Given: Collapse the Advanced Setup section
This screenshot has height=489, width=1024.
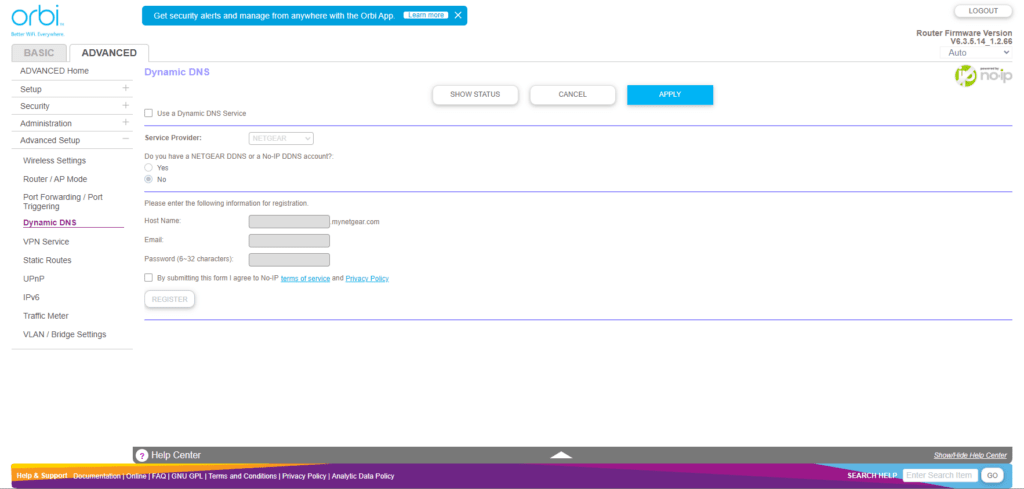Looking at the screenshot, I should pyautogui.click(x=125, y=140).
